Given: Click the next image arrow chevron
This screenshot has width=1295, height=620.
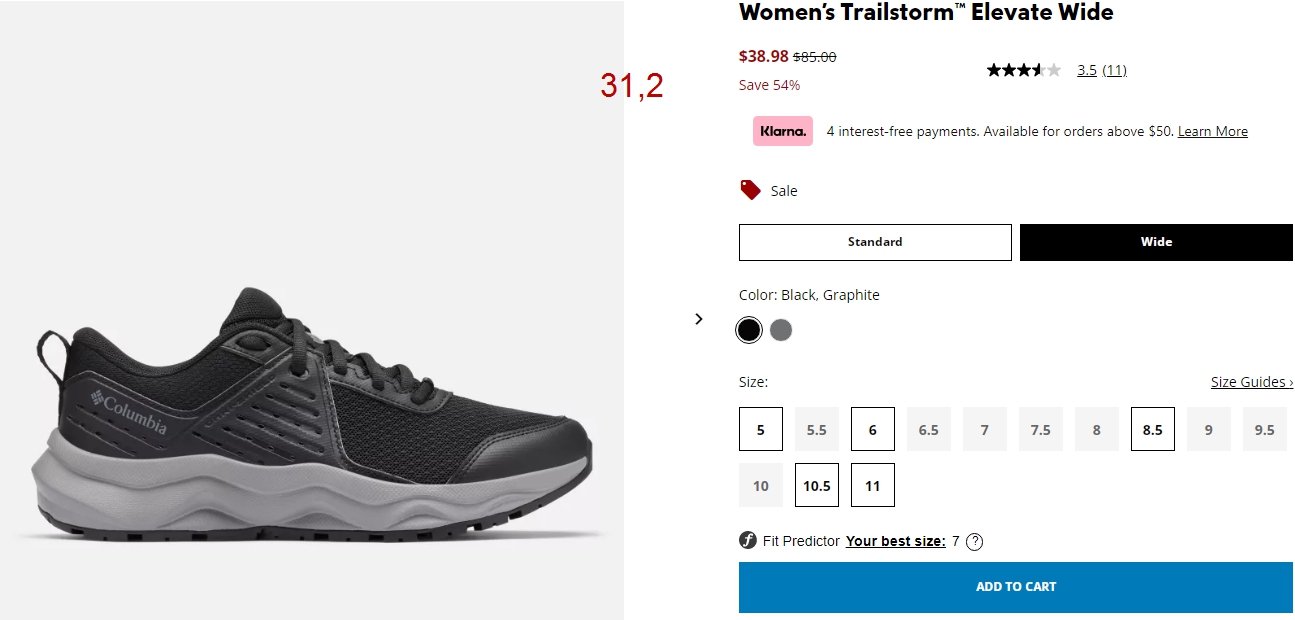Looking at the screenshot, I should click(x=699, y=319).
